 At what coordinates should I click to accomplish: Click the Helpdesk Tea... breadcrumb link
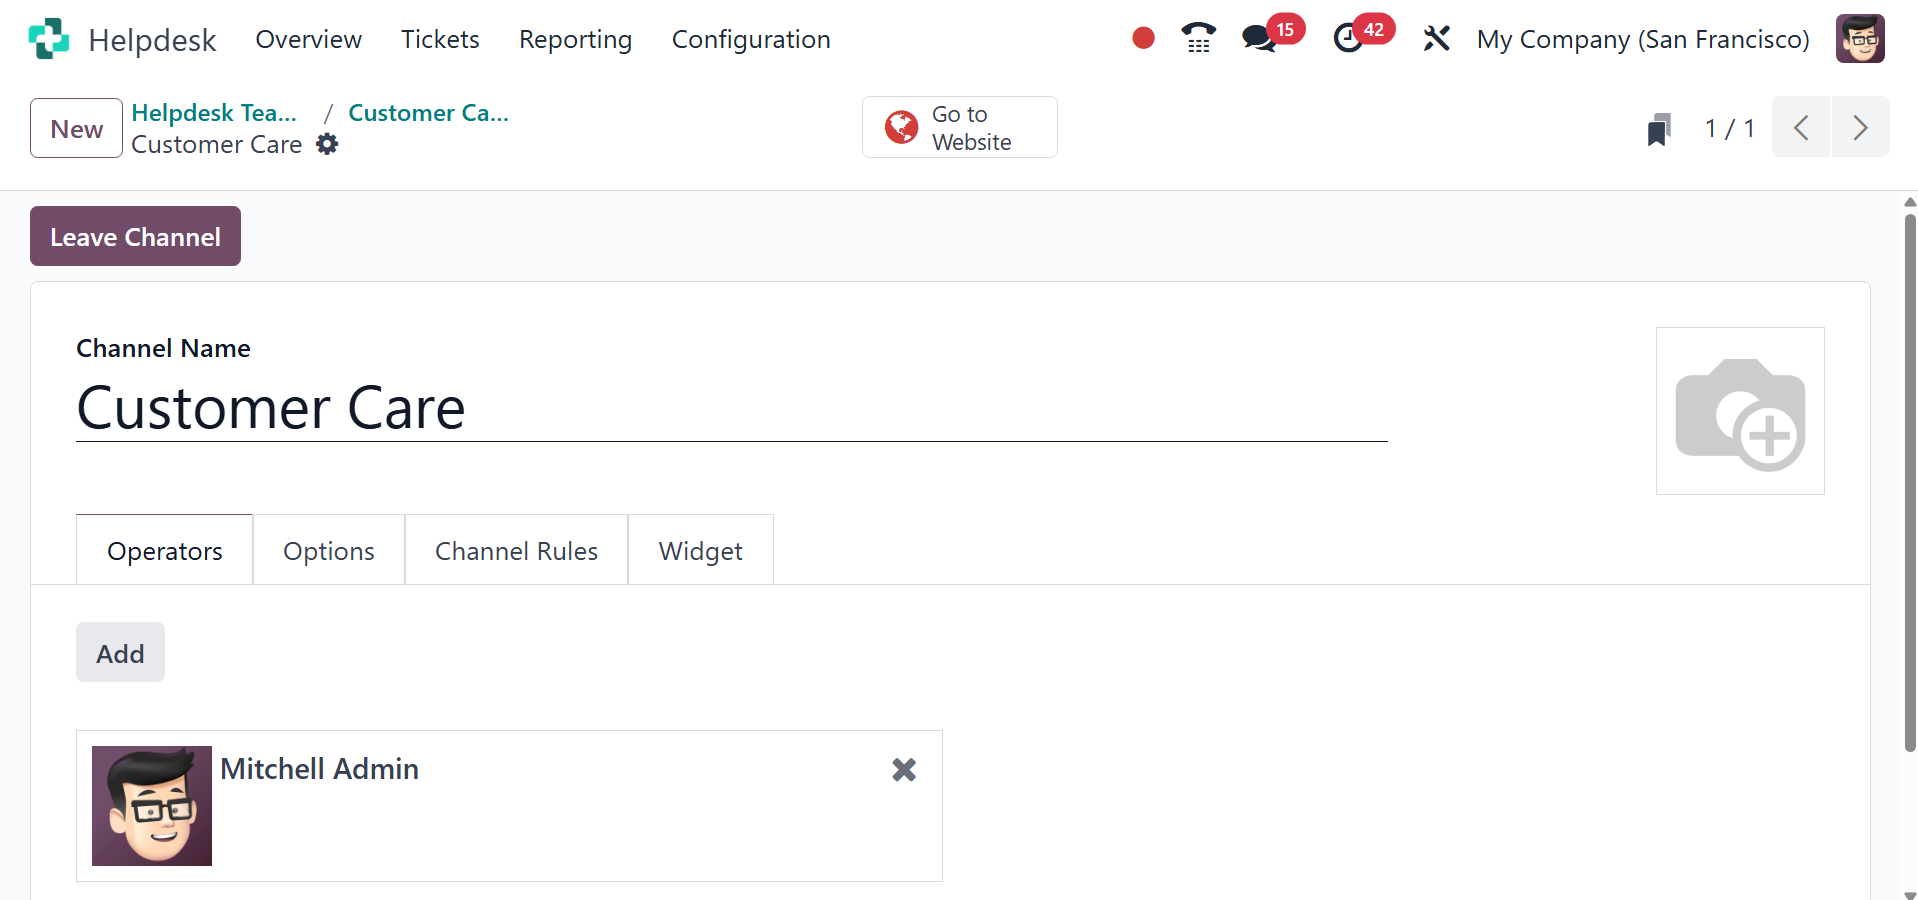click(x=214, y=113)
